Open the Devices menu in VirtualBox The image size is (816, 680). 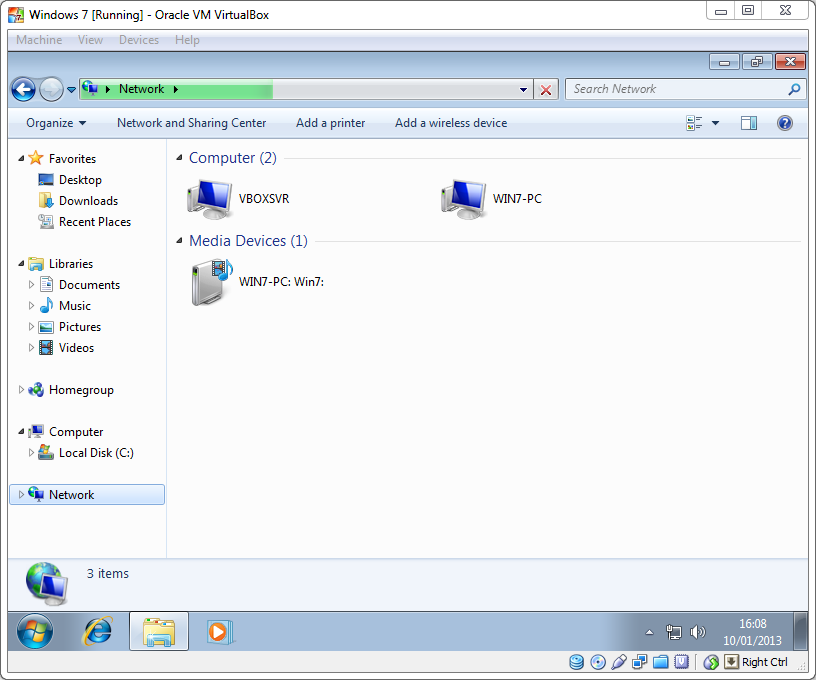138,40
